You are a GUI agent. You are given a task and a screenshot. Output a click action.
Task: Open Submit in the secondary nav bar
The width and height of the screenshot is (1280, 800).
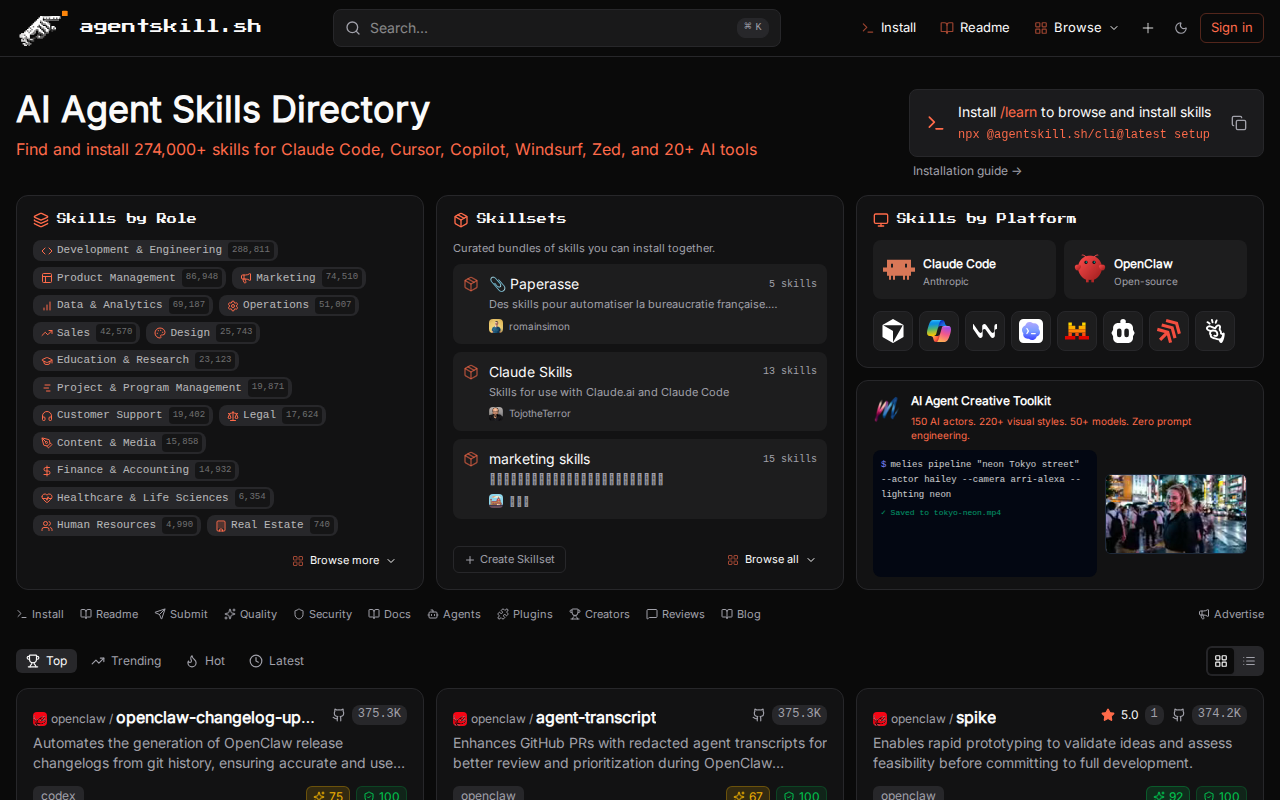tap(181, 614)
